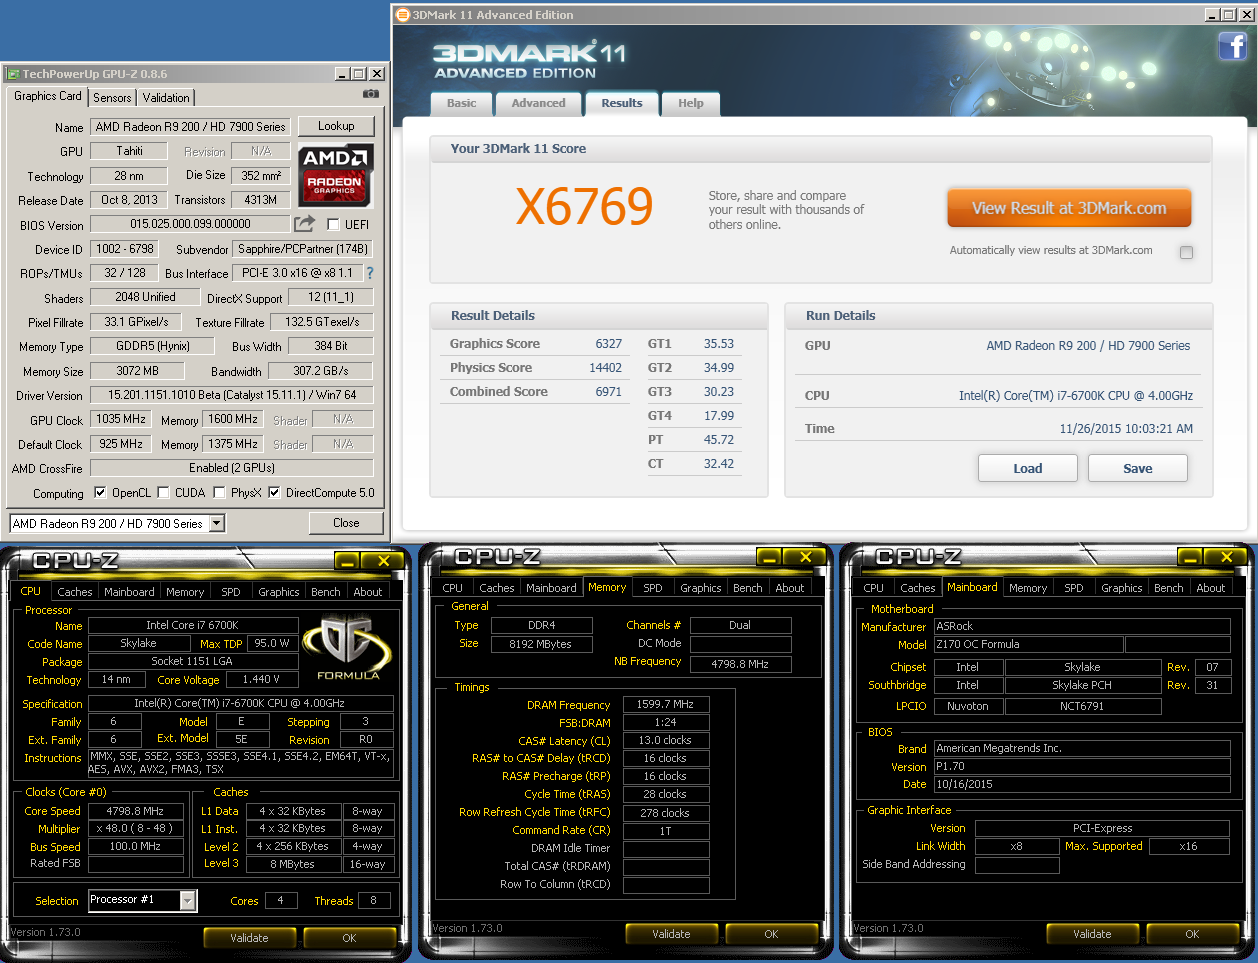The image size is (1258, 963).
Task: Click the X6769 3DMark score
Action: point(584,207)
